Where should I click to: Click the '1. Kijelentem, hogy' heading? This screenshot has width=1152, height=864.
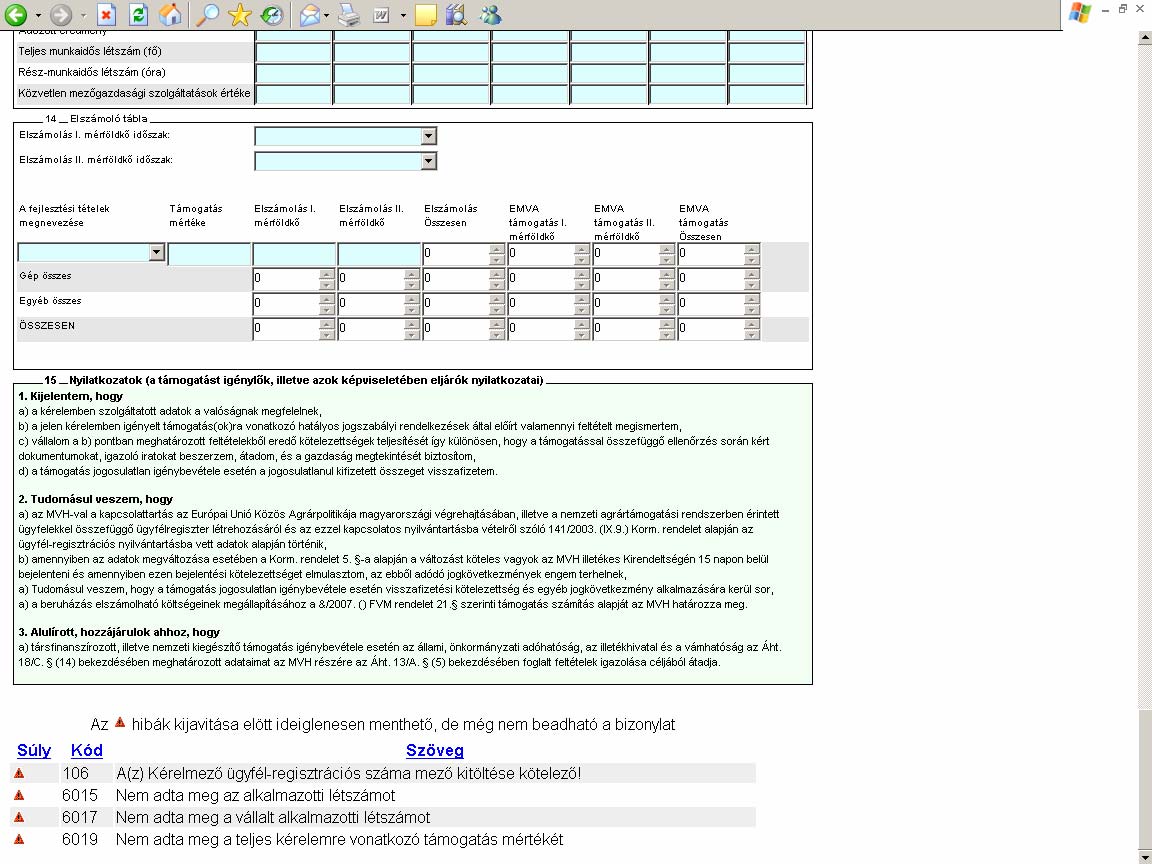pyautogui.click(x=71, y=396)
